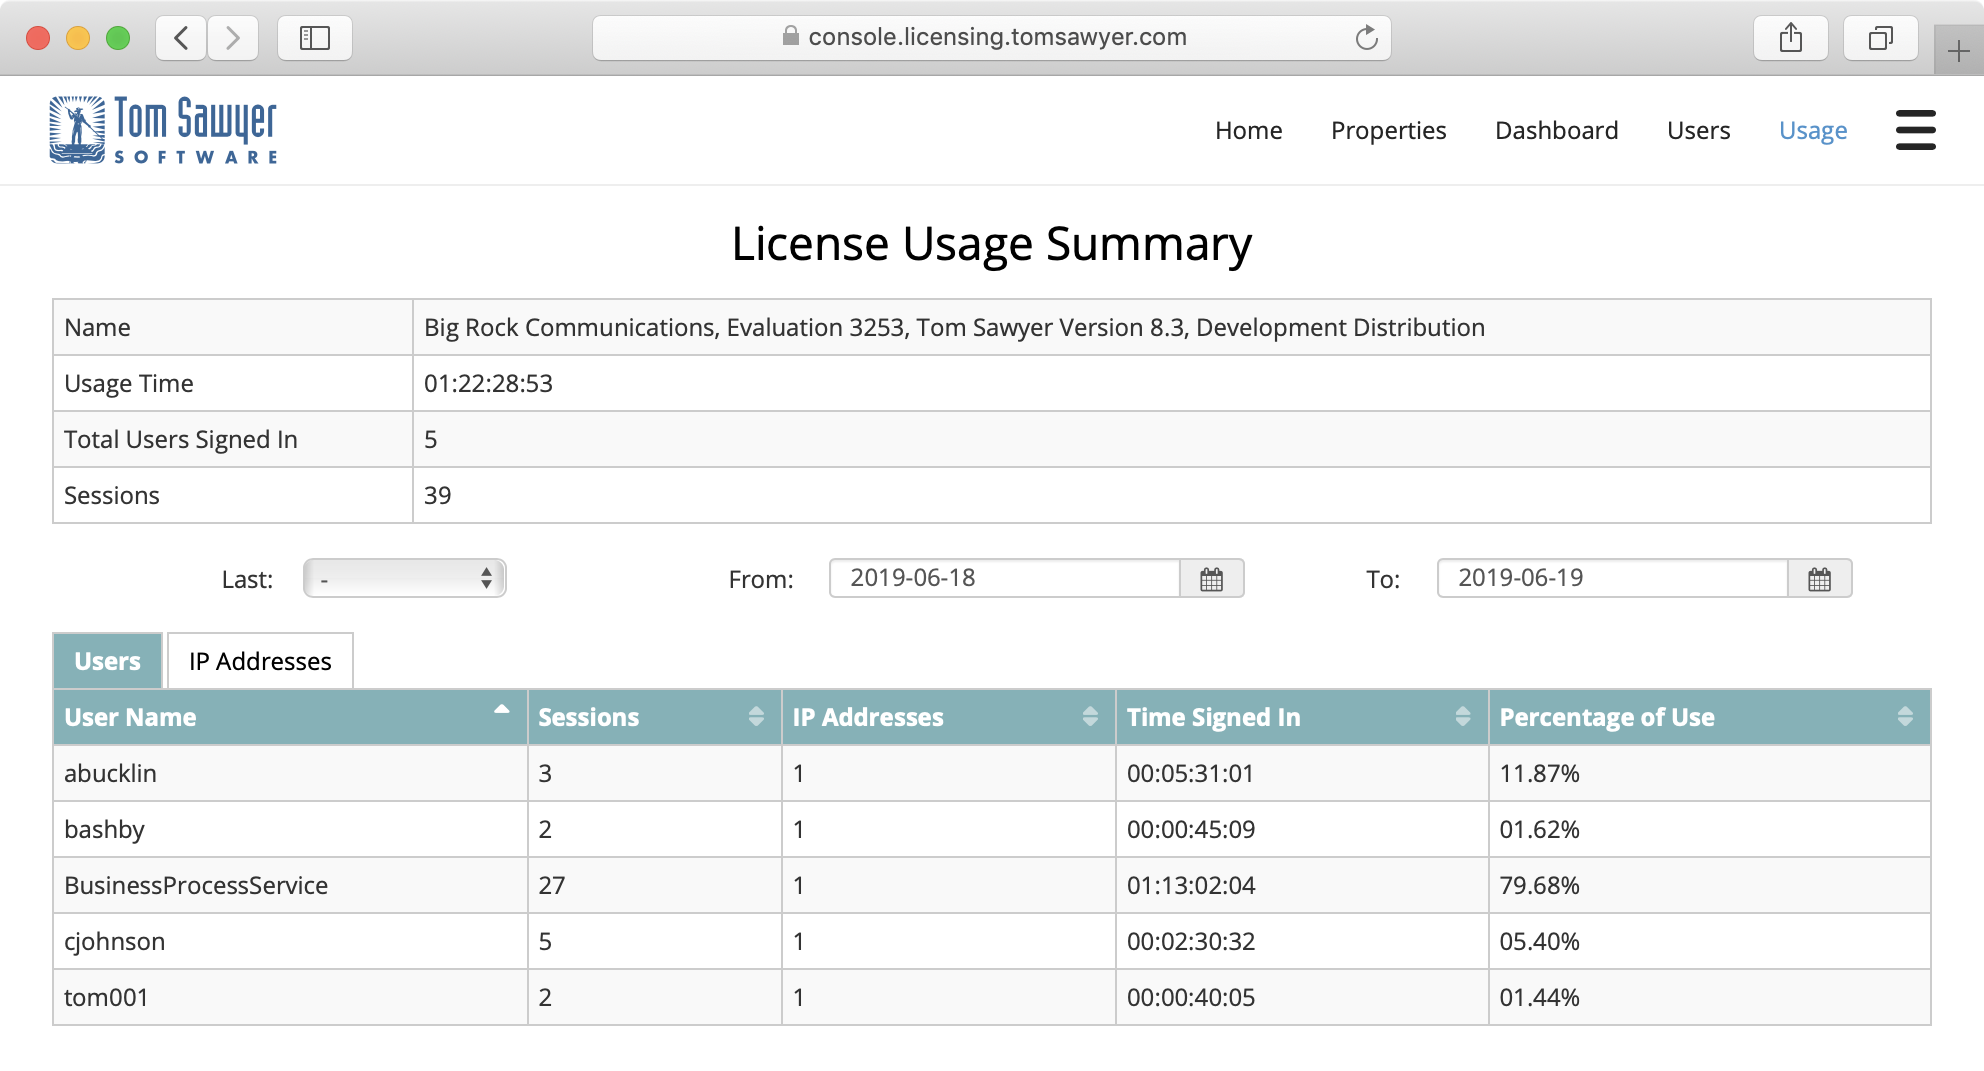This screenshot has height=1071, width=1984.
Task: Sort the Sessions column
Action: coord(756,716)
